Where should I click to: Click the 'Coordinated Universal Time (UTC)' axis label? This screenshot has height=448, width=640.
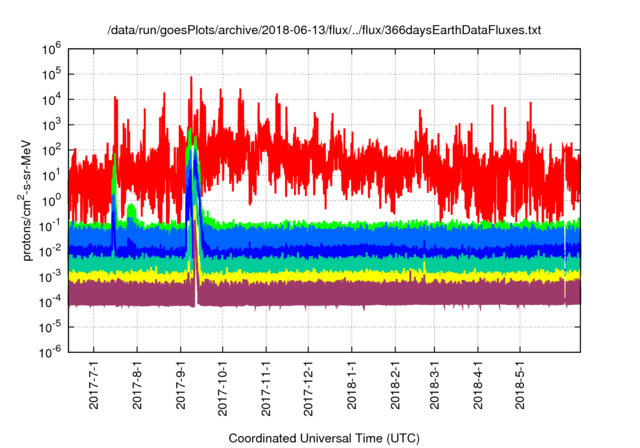(x=324, y=438)
